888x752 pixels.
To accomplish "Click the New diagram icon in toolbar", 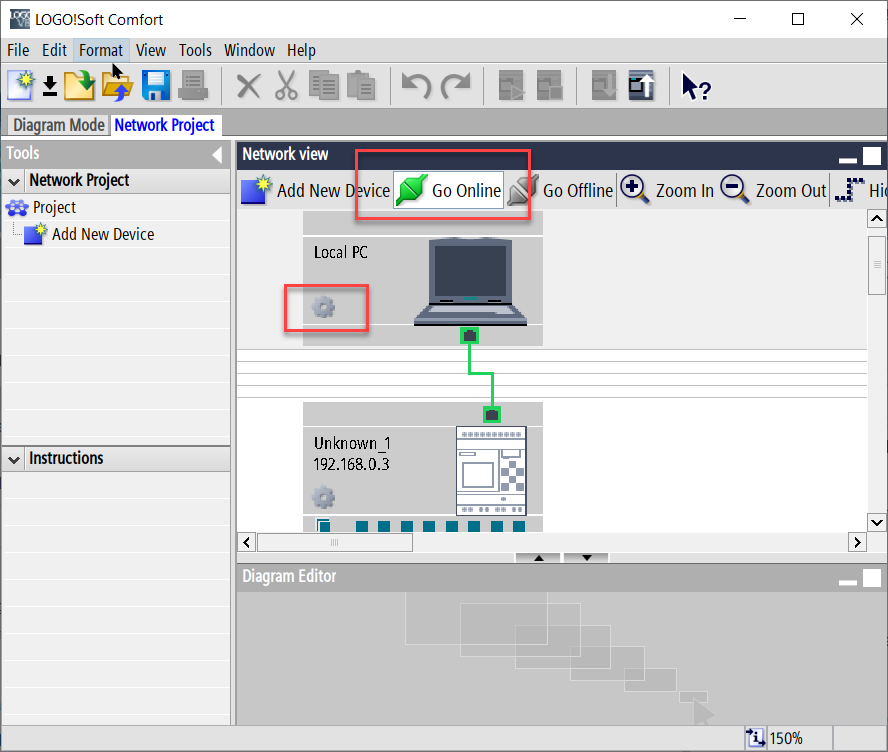I will [21, 86].
